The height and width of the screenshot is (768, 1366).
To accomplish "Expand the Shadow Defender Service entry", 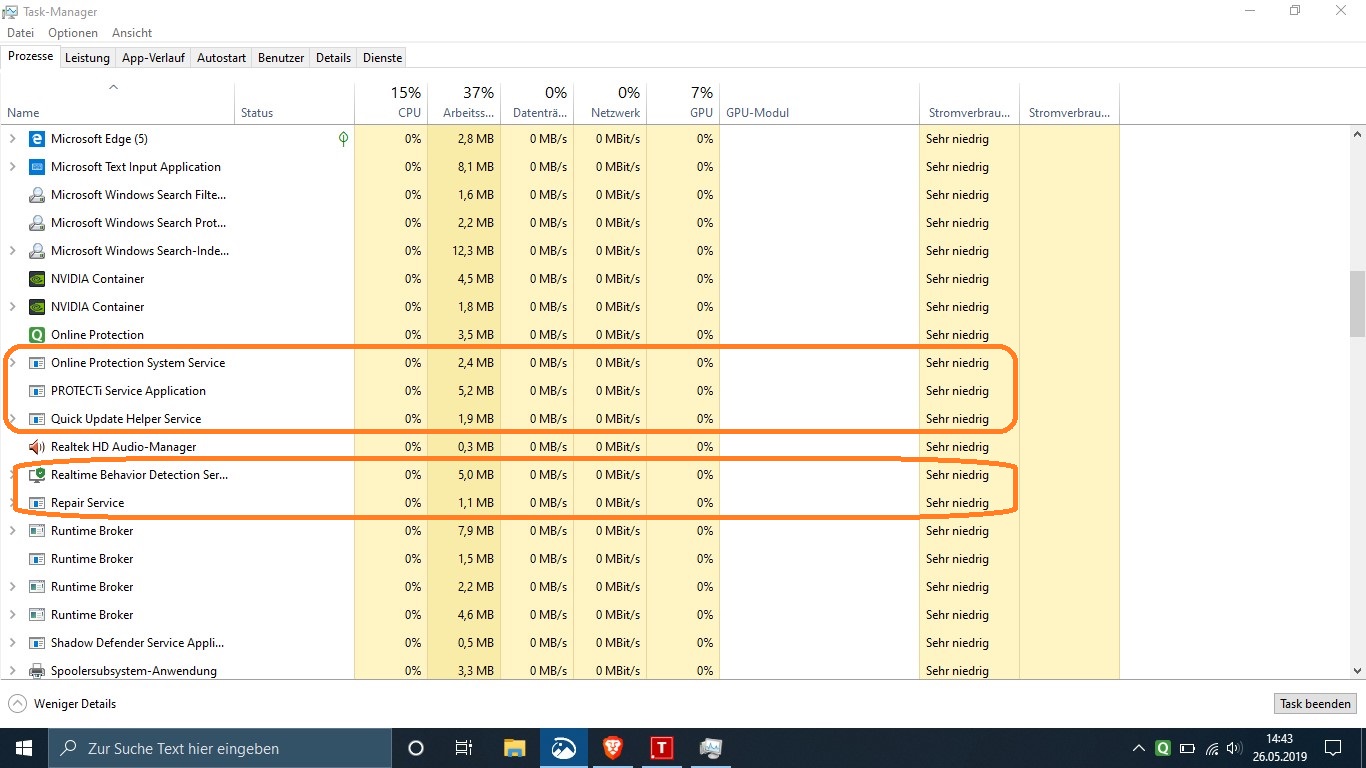I will click(x=13, y=643).
